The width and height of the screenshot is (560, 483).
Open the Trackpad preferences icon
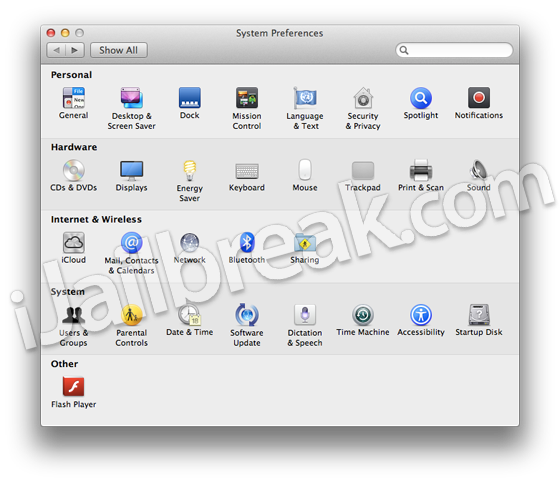(x=363, y=170)
